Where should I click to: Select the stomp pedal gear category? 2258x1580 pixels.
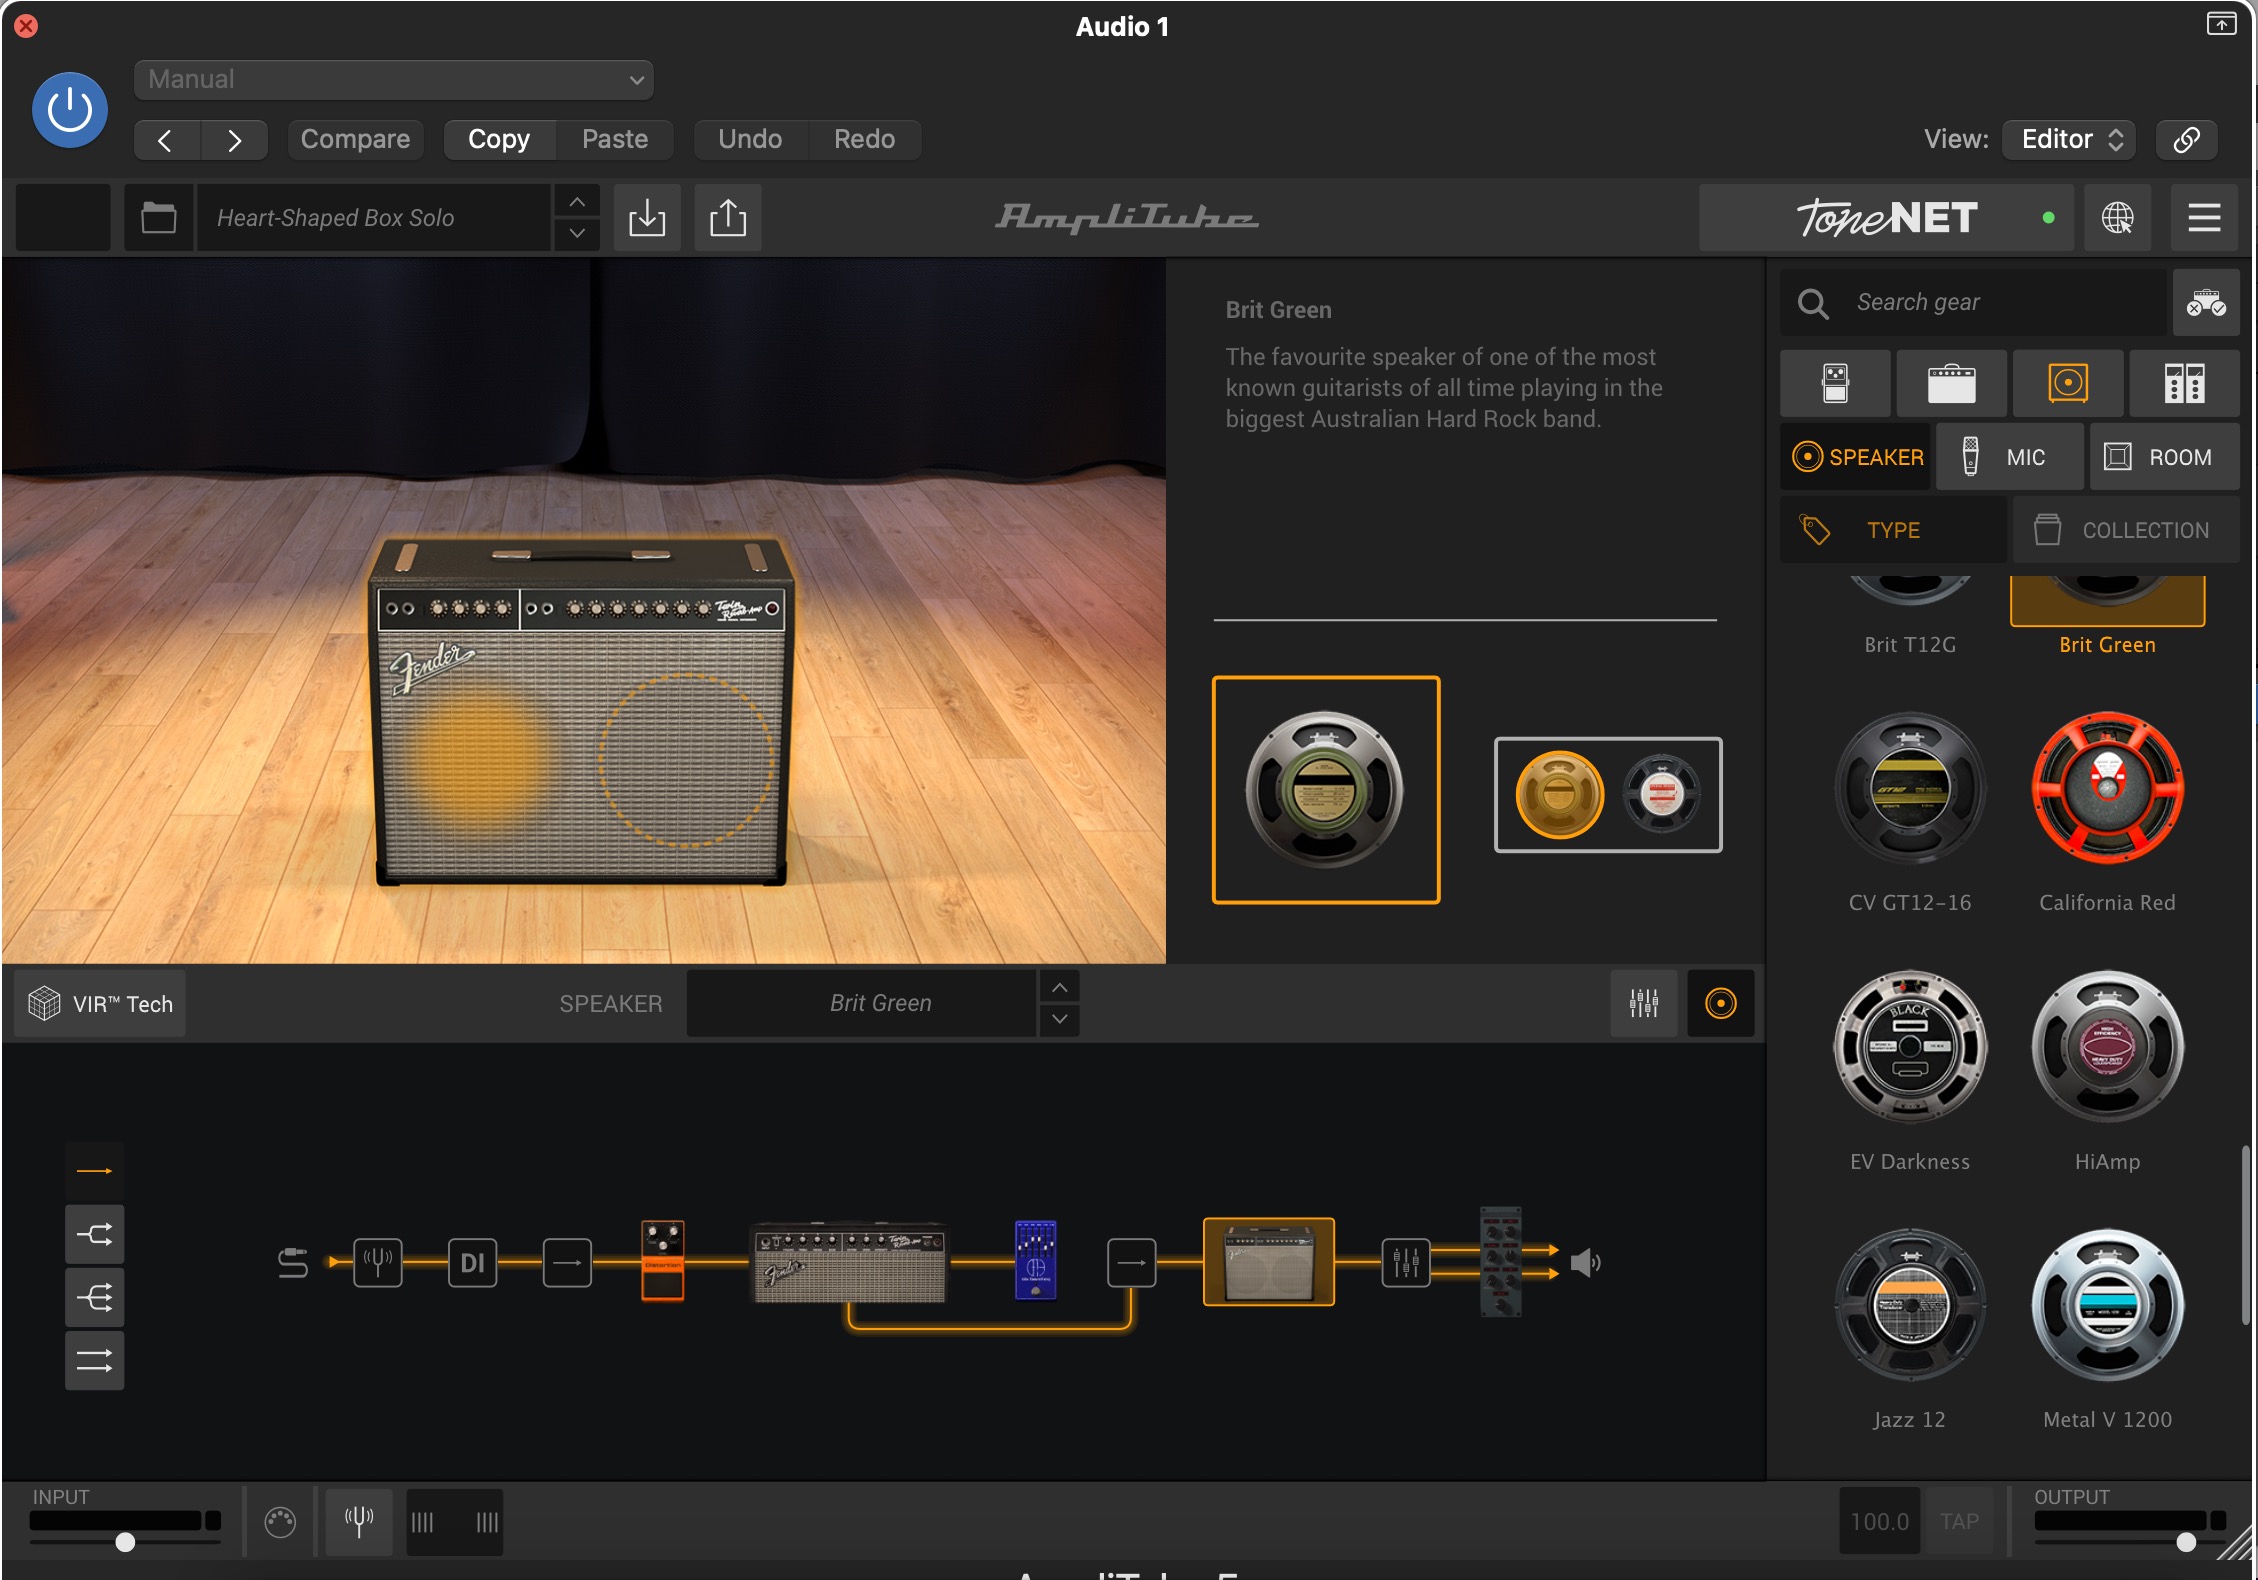[1835, 383]
